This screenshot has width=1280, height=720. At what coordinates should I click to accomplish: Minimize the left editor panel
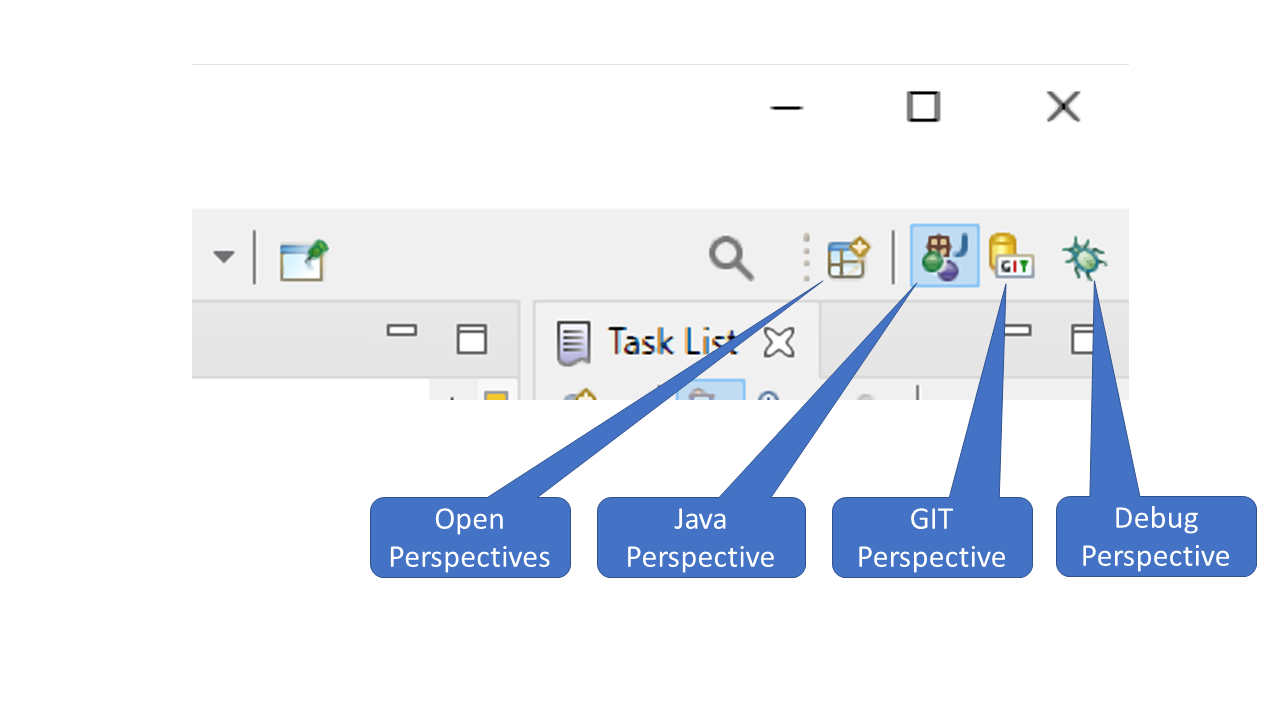[402, 331]
